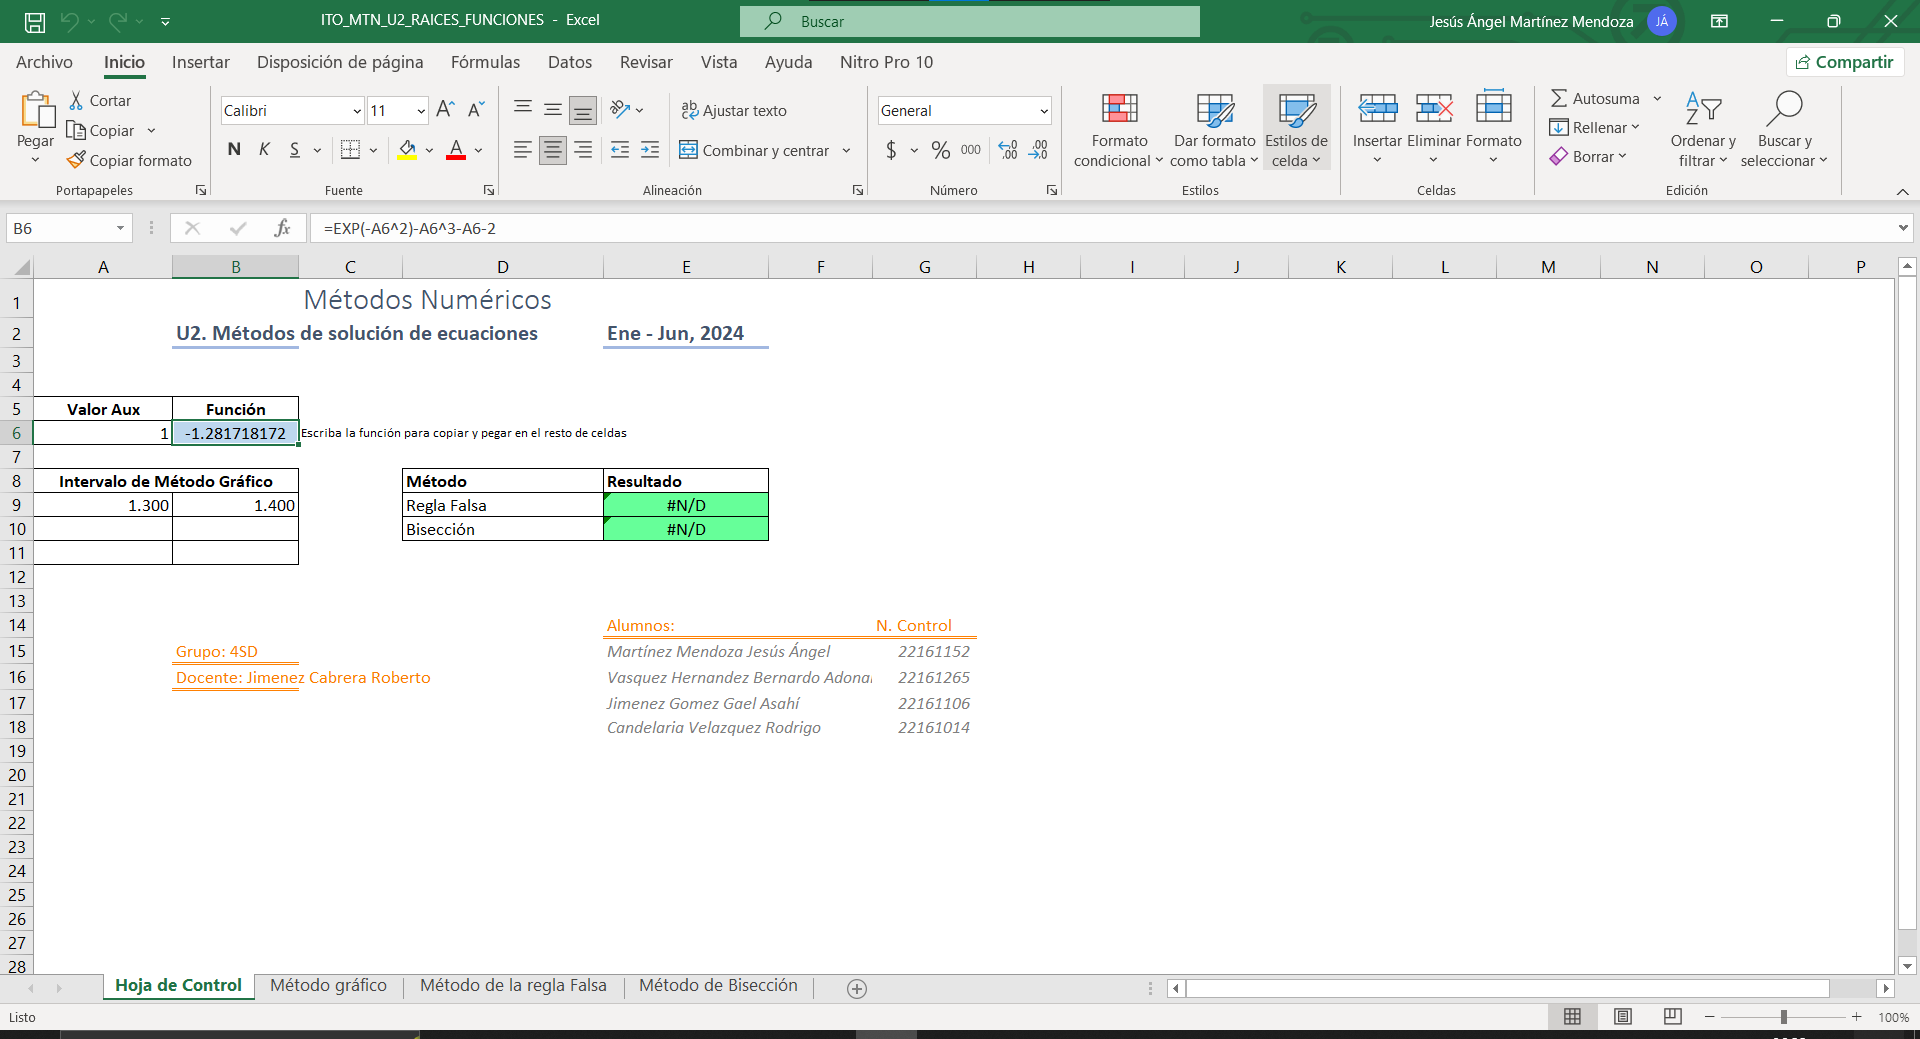The width and height of the screenshot is (1920, 1039).
Task: Toggle bold (N) formatting
Action: click(x=234, y=150)
